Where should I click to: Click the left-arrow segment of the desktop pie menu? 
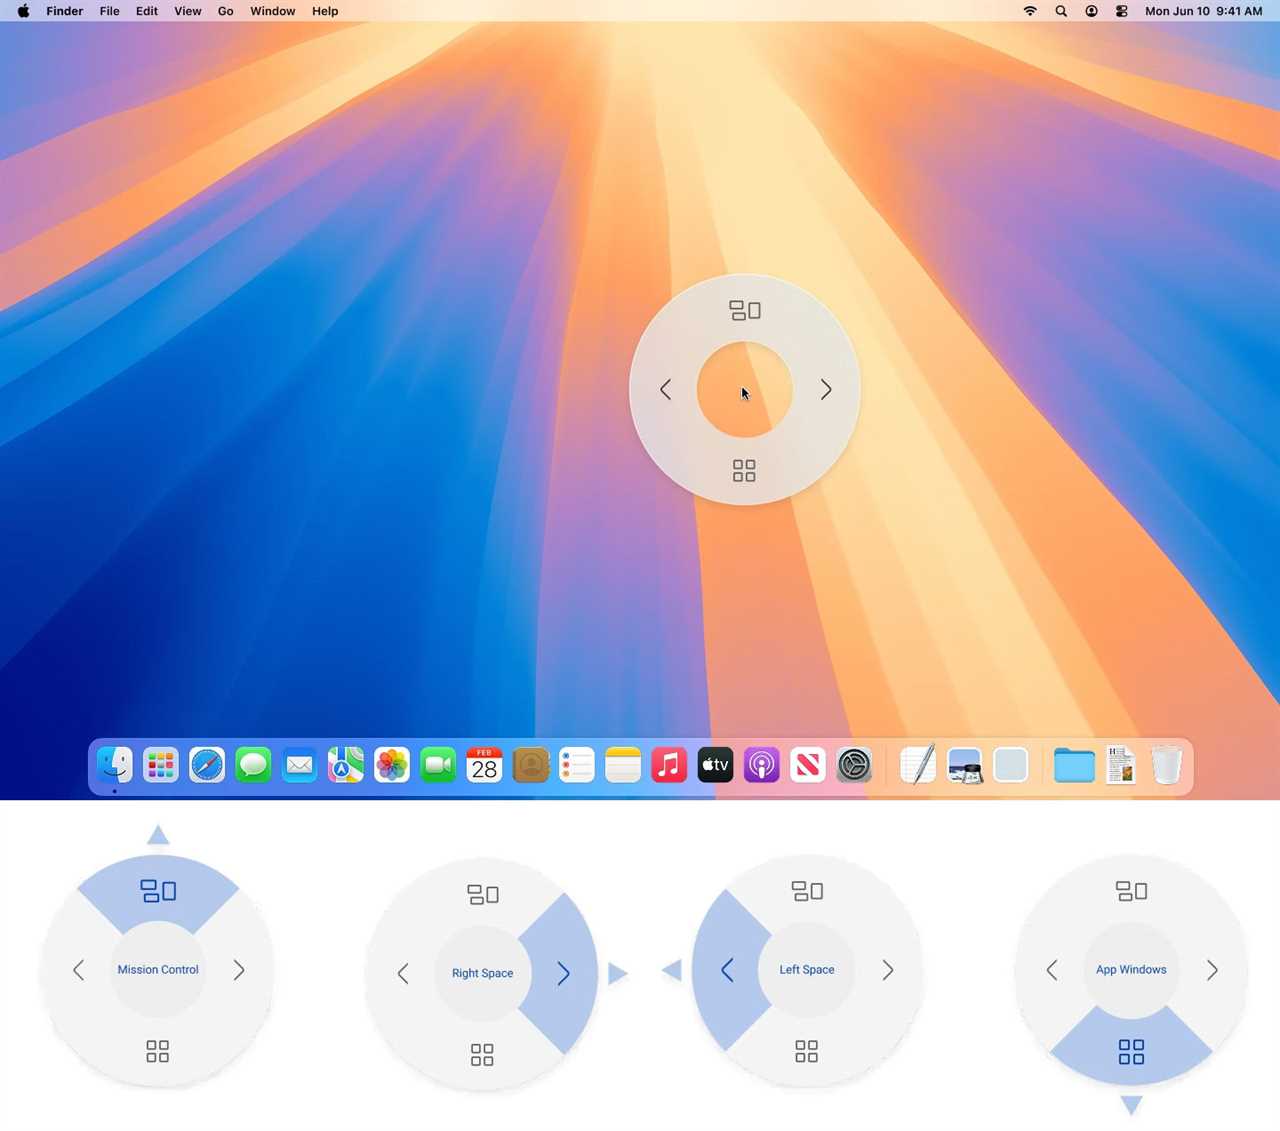pyautogui.click(x=666, y=390)
